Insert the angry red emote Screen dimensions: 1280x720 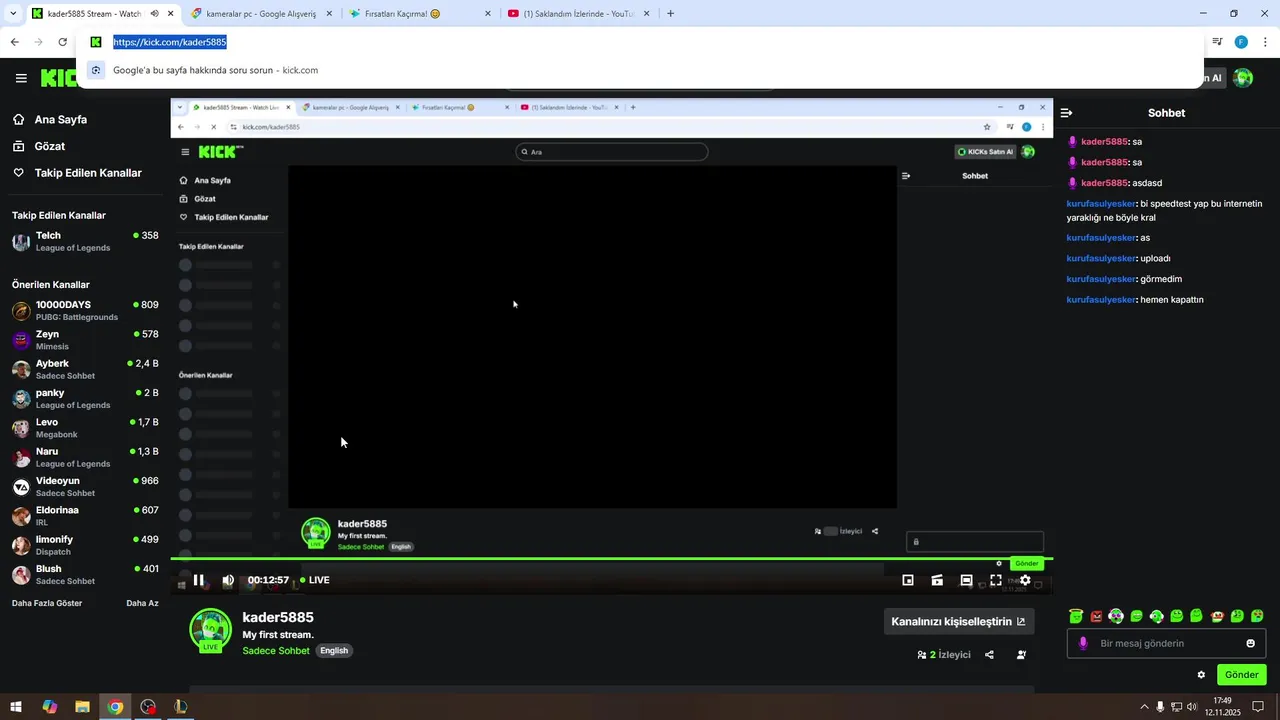tap(1096, 616)
